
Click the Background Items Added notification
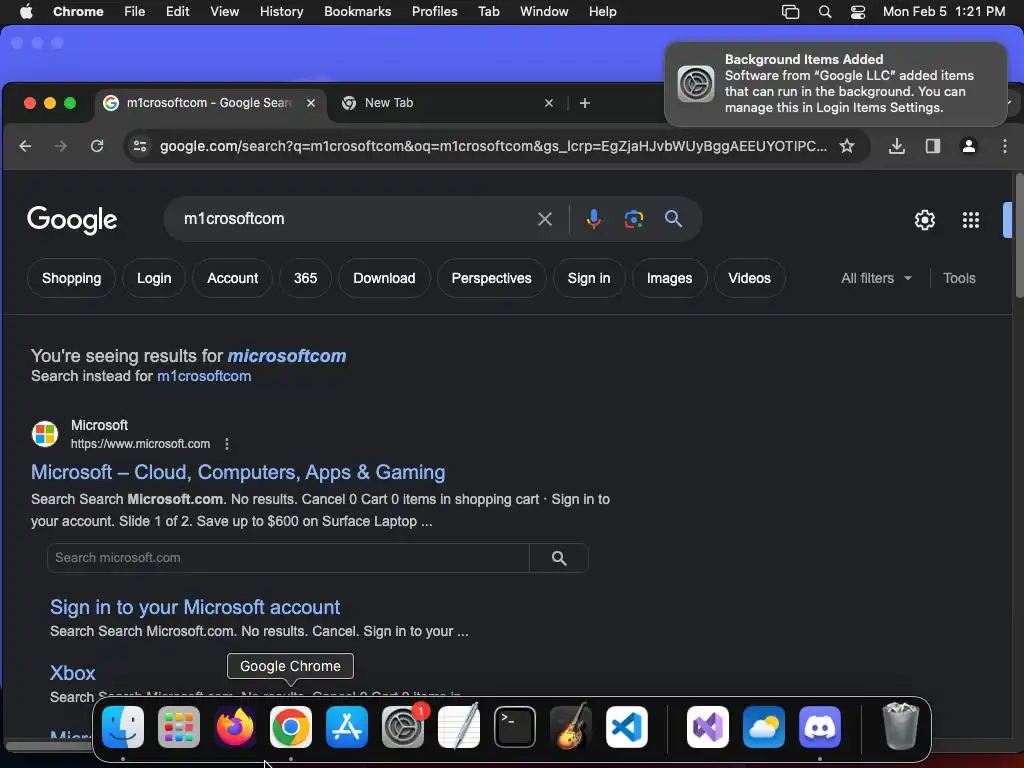pyautogui.click(x=836, y=84)
